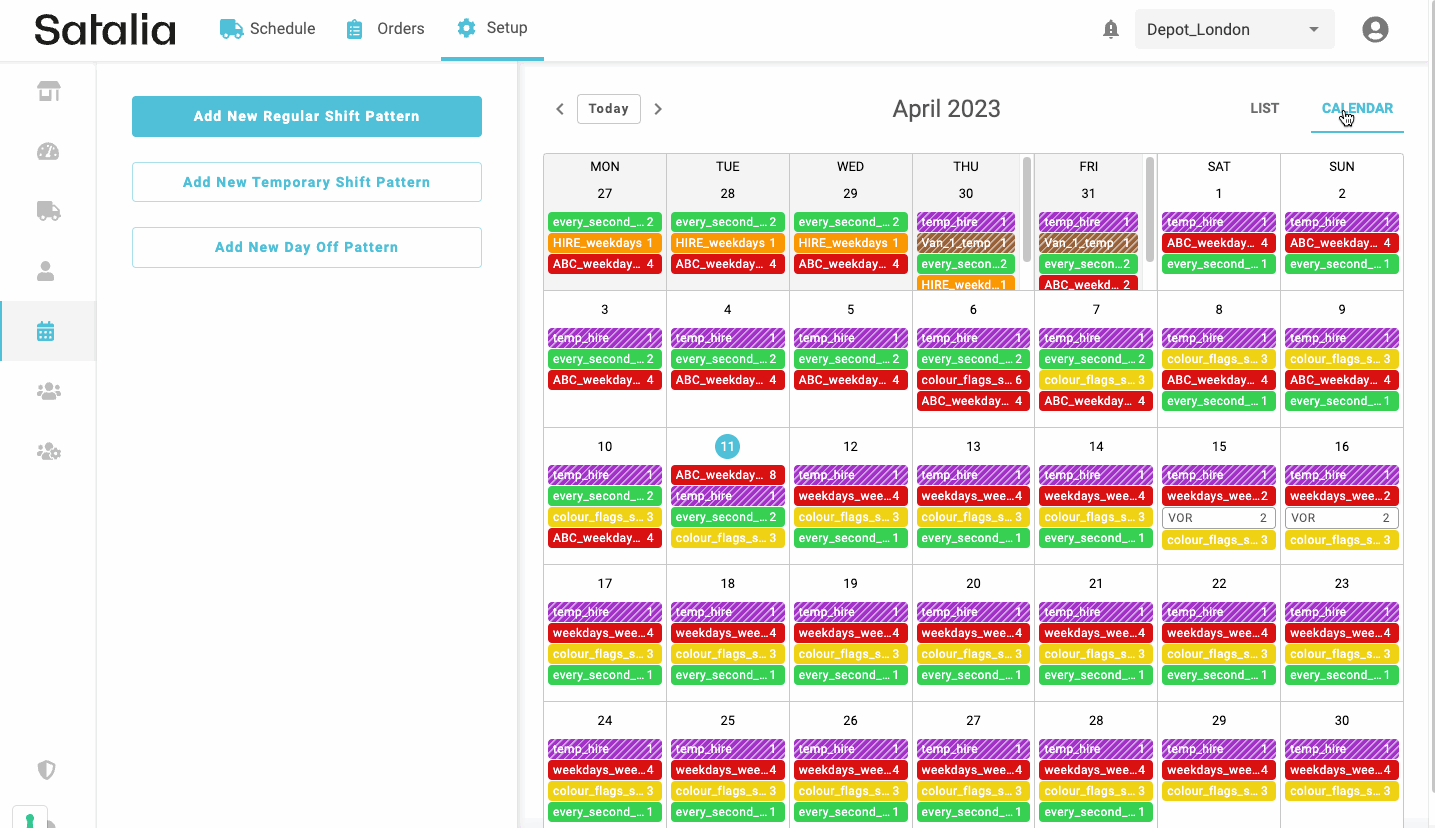The height and width of the screenshot is (828, 1435).
Task: Click Add New Regular Shift Pattern
Action: click(x=306, y=116)
